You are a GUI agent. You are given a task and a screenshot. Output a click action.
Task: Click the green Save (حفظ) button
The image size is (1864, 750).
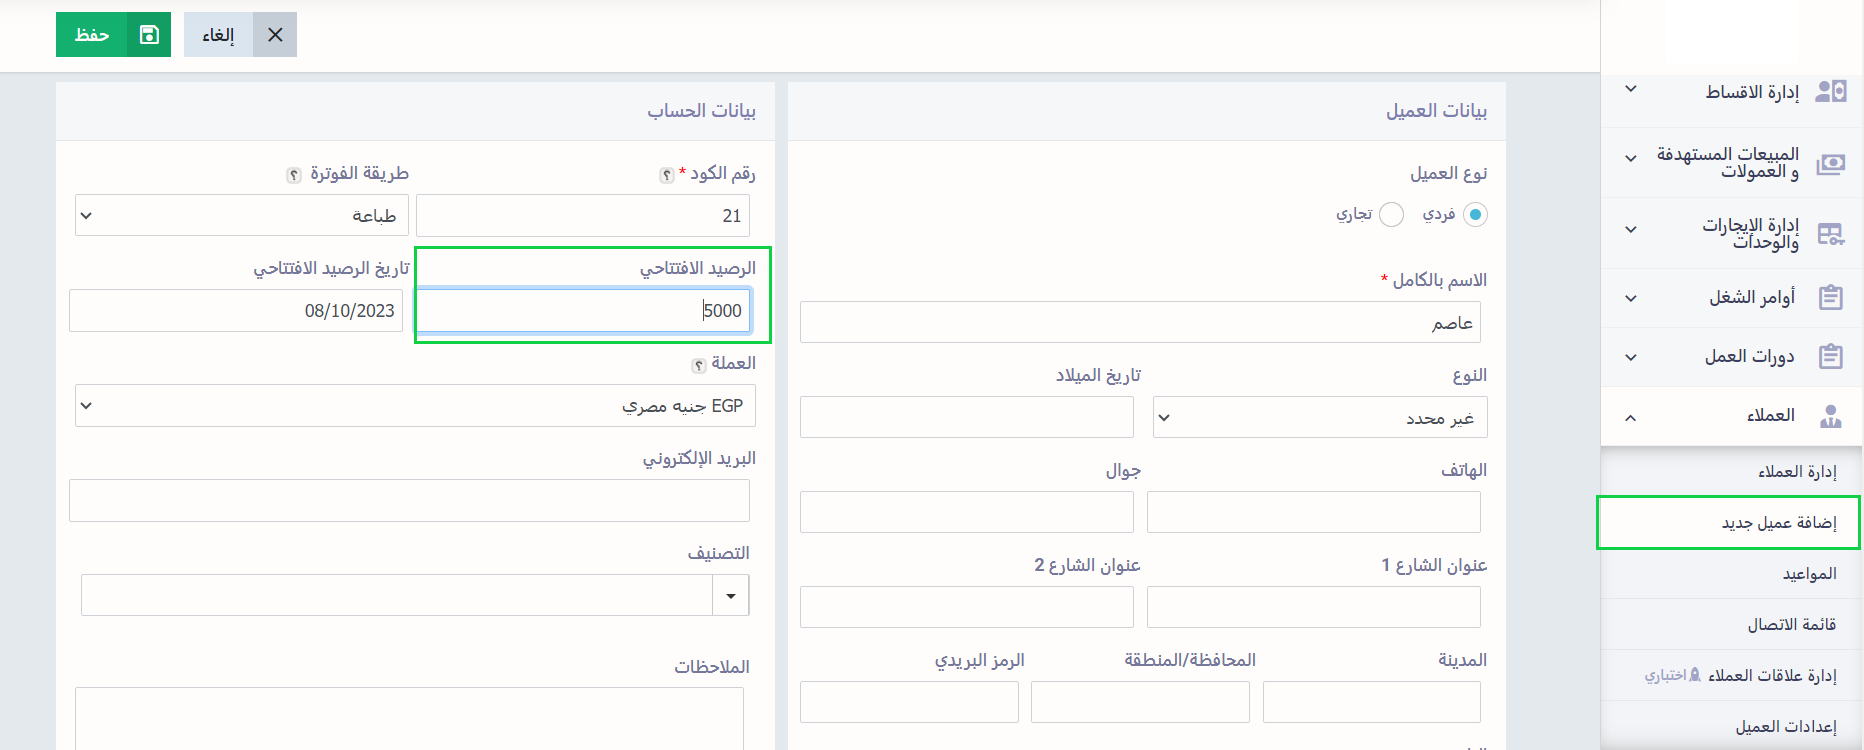[92, 35]
